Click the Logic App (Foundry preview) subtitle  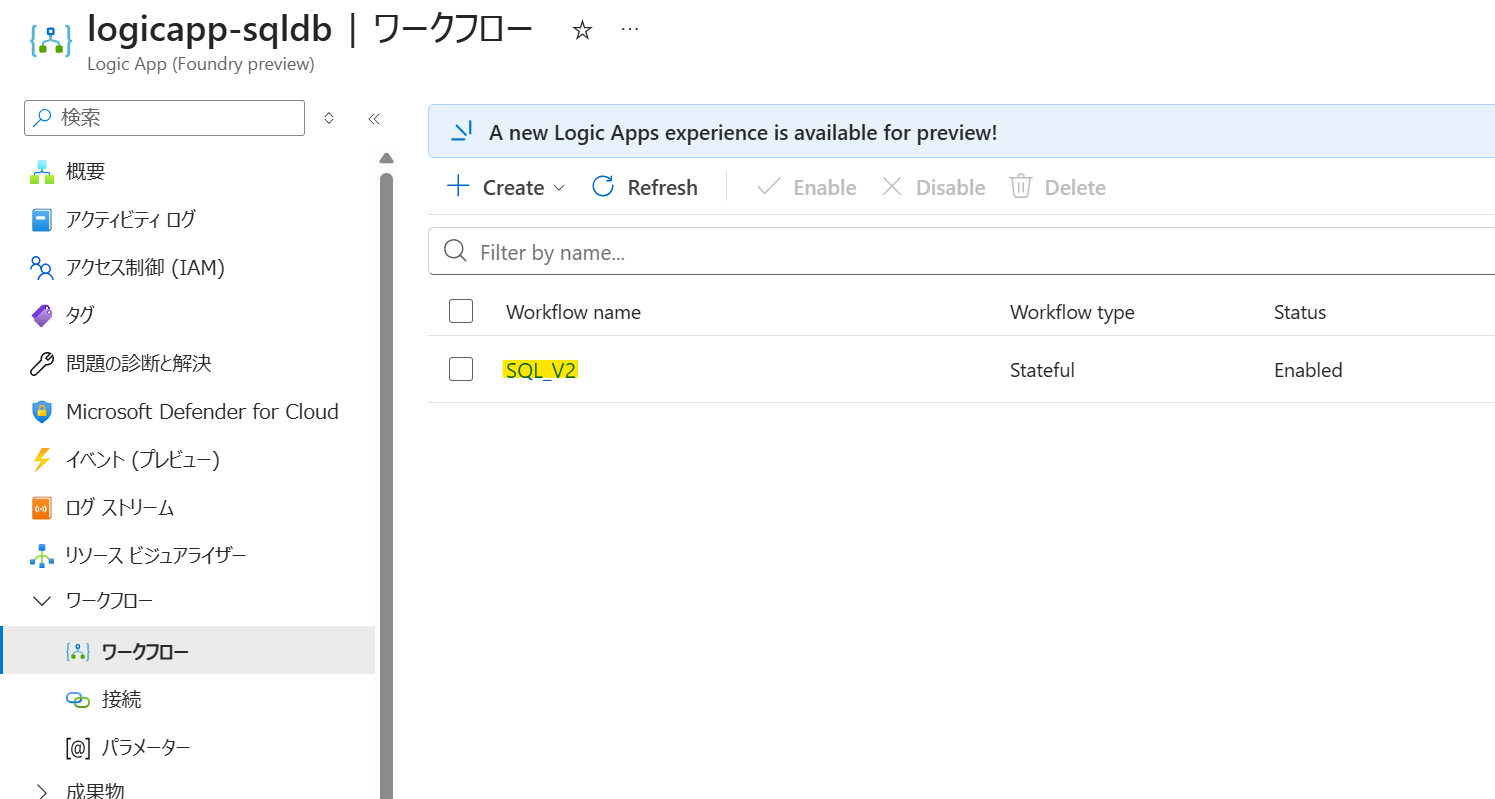point(201,64)
